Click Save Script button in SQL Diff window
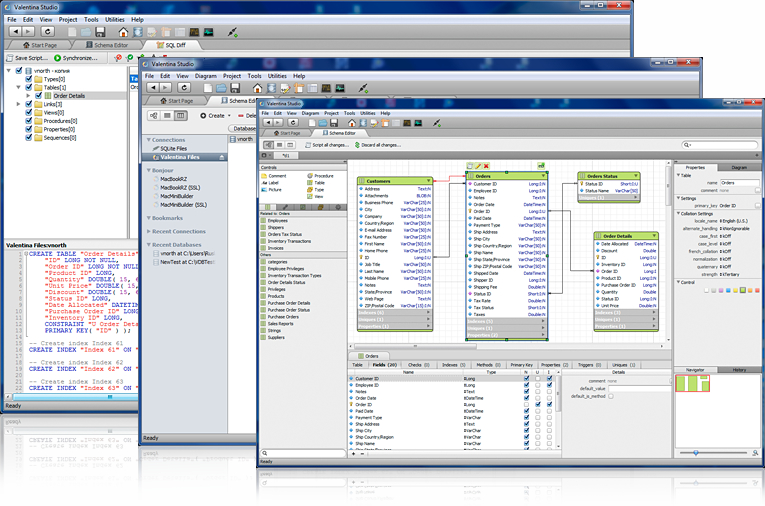This screenshot has width=765, height=506. click(x=27, y=58)
